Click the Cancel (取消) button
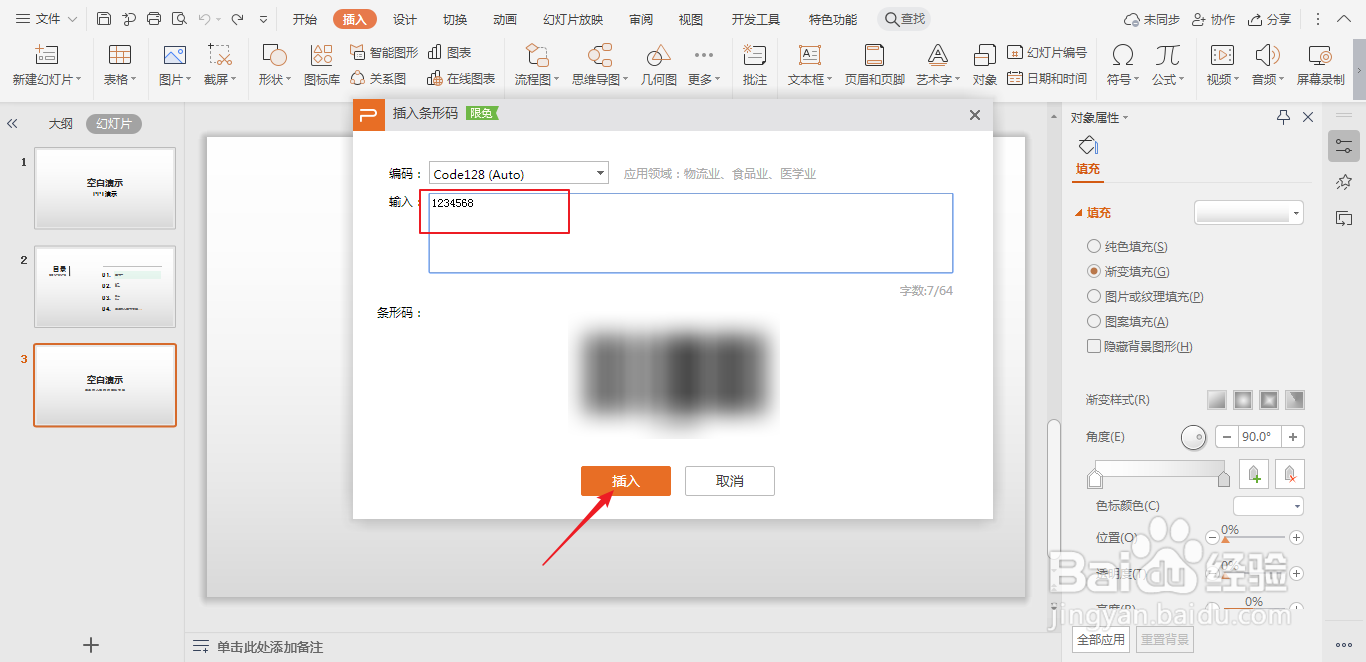Viewport: 1366px width, 662px height. coord(730,481)
